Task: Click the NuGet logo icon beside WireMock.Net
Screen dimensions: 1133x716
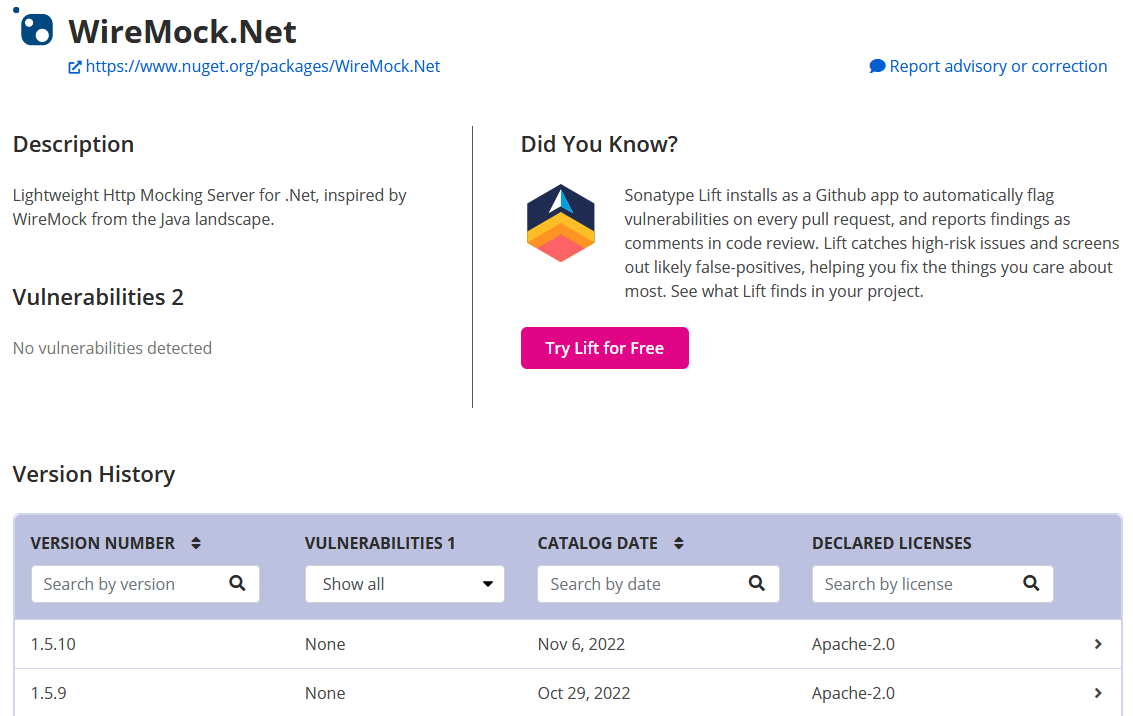Action: 35,28
